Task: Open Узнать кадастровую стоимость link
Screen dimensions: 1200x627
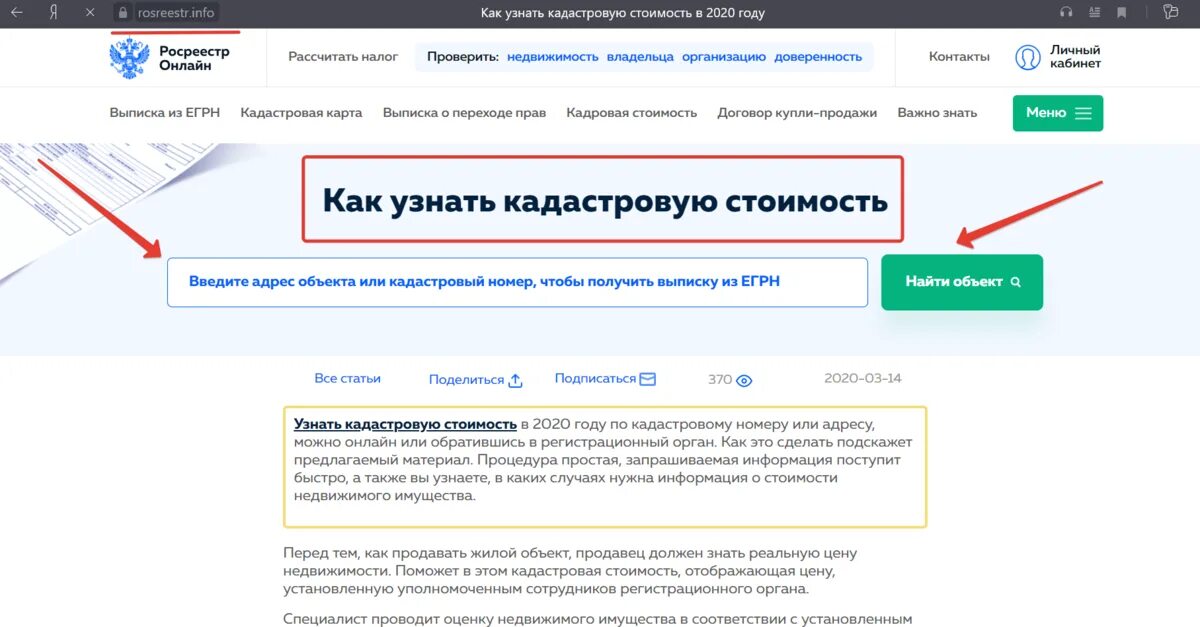Action: [405, 425]
